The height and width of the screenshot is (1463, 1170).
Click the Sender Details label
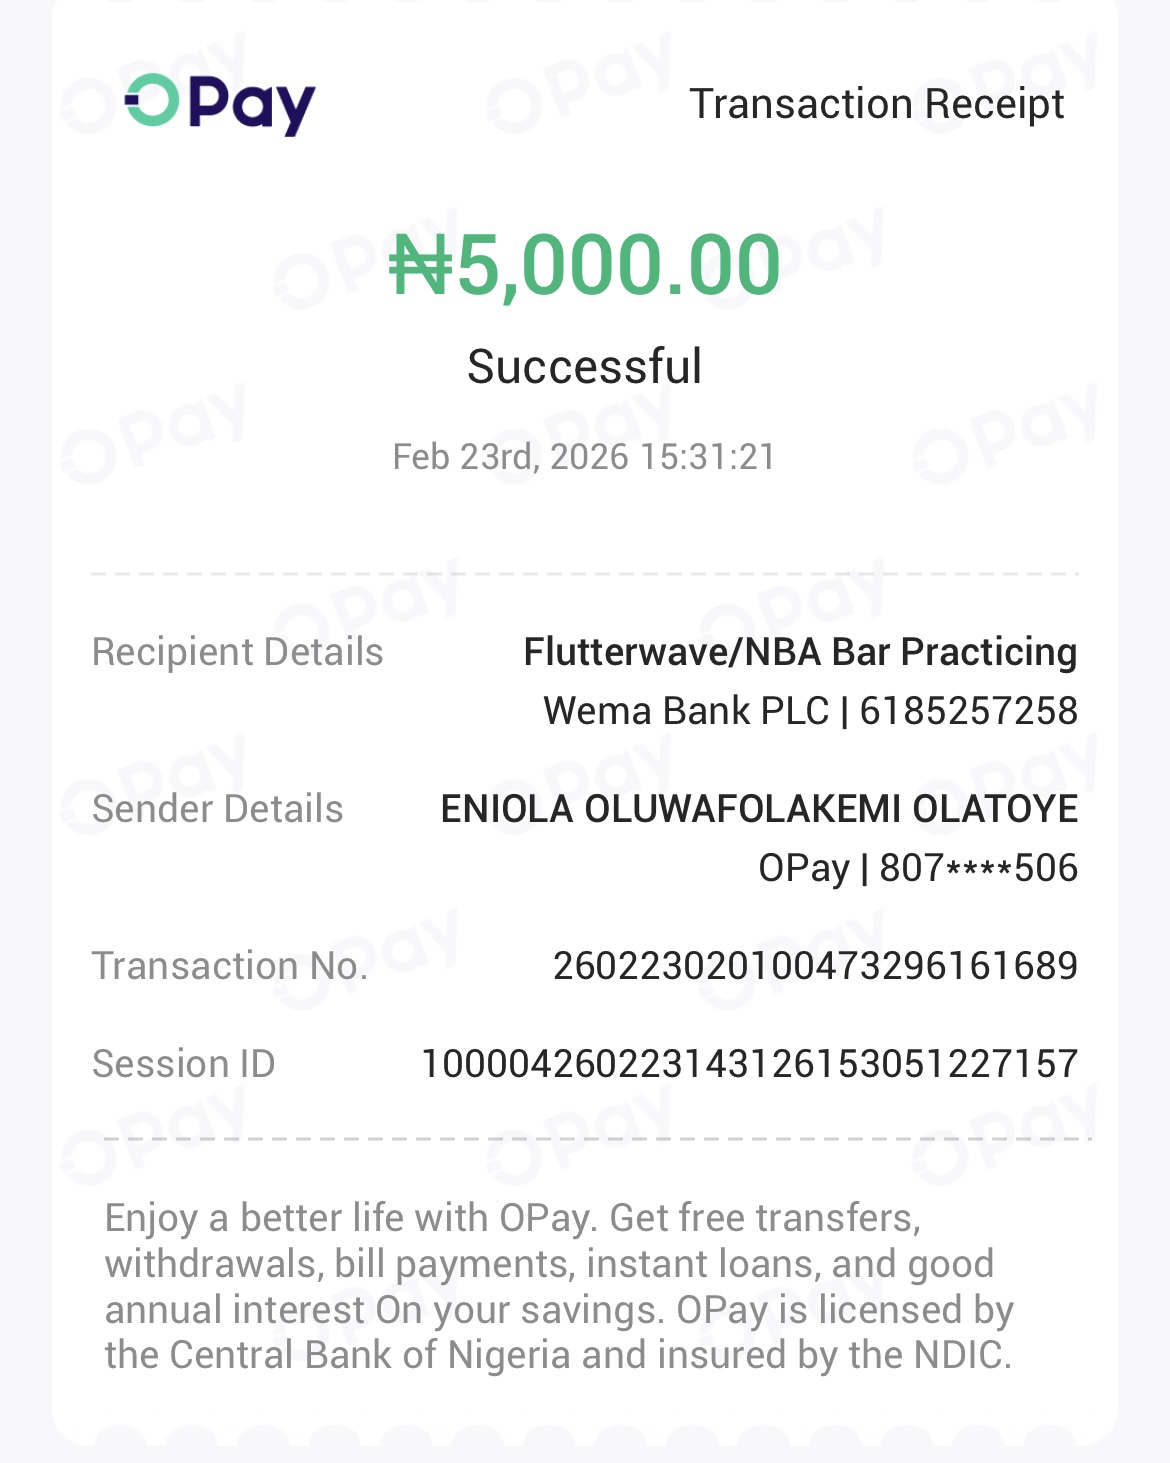[x=217, y=809]
